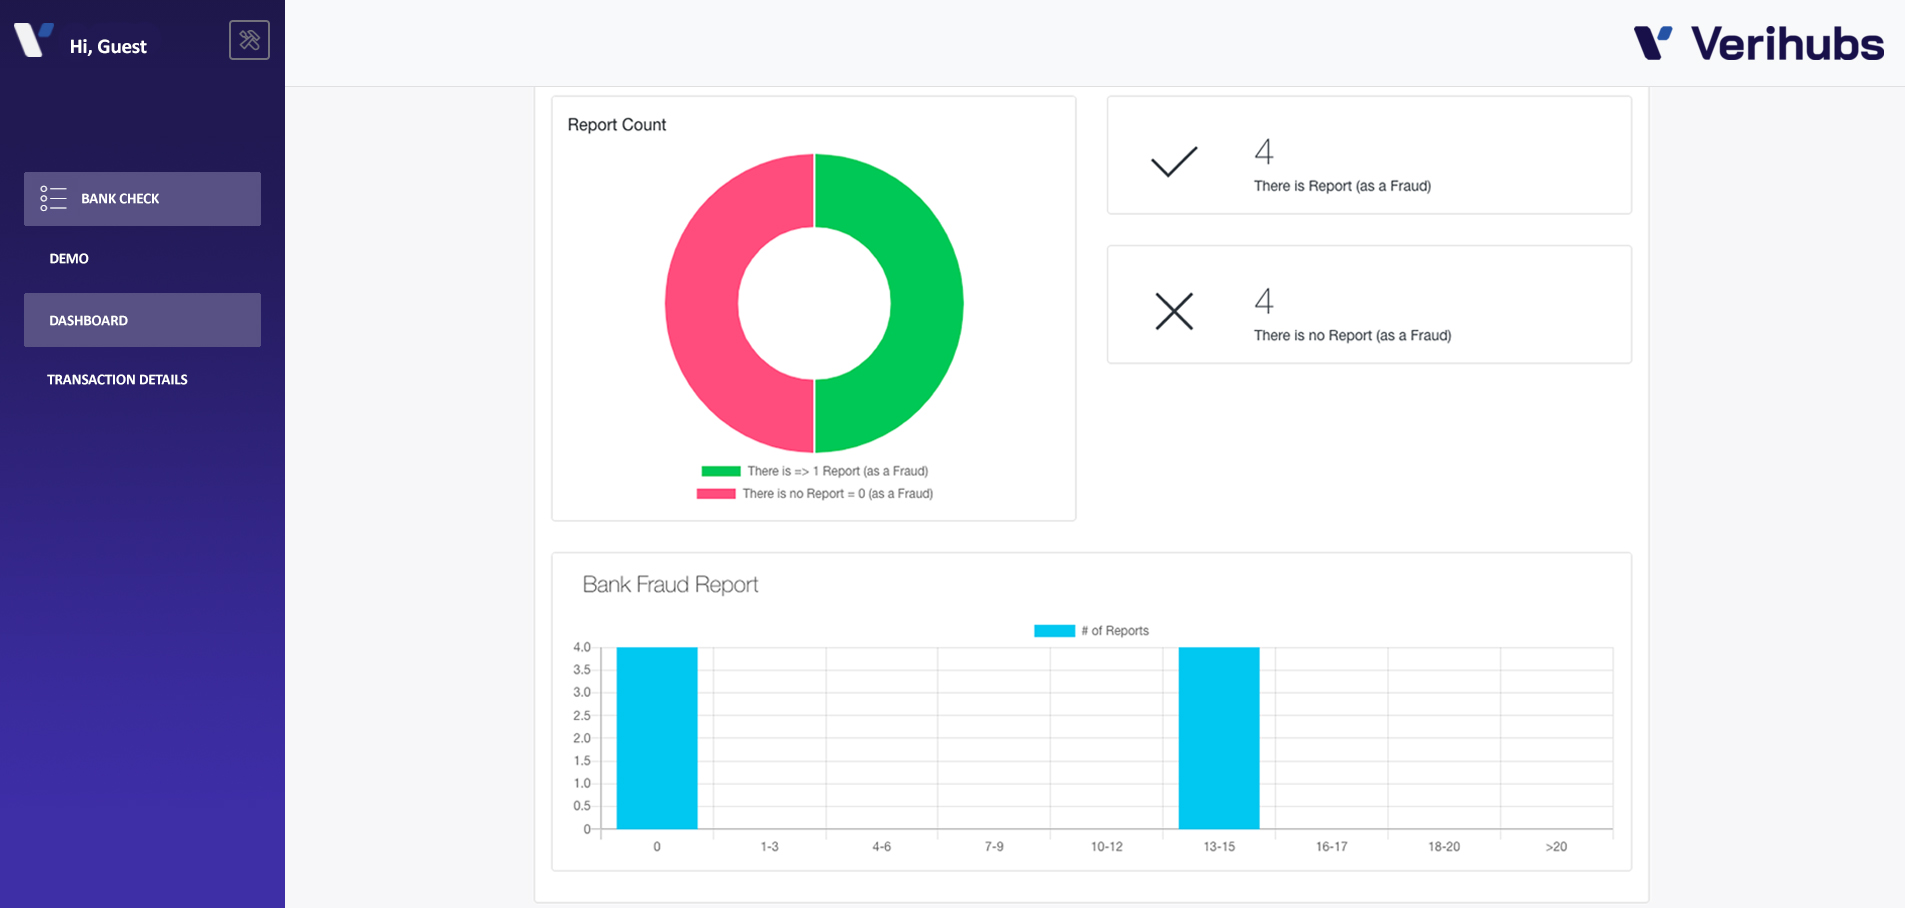Click the 7-9 x-axis label
Viewport: 1905px width, 908px height.
(994, 847)
